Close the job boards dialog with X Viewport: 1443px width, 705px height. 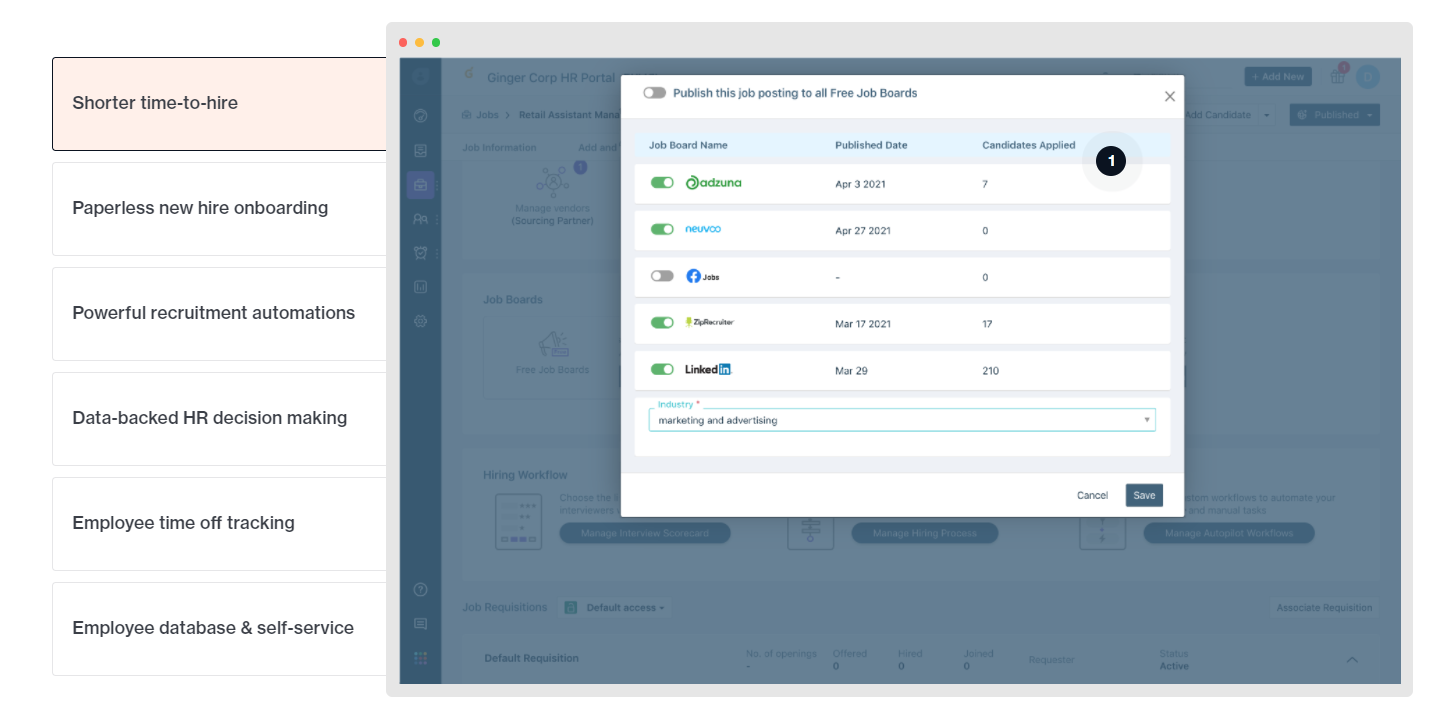point(1169,97)
